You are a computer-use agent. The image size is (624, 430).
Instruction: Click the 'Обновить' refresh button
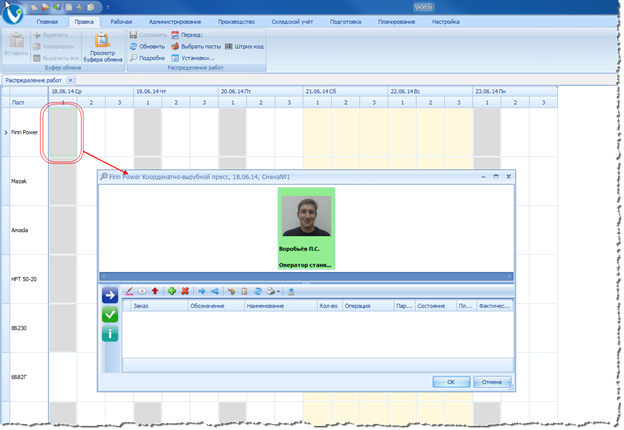tap(147, 46)
